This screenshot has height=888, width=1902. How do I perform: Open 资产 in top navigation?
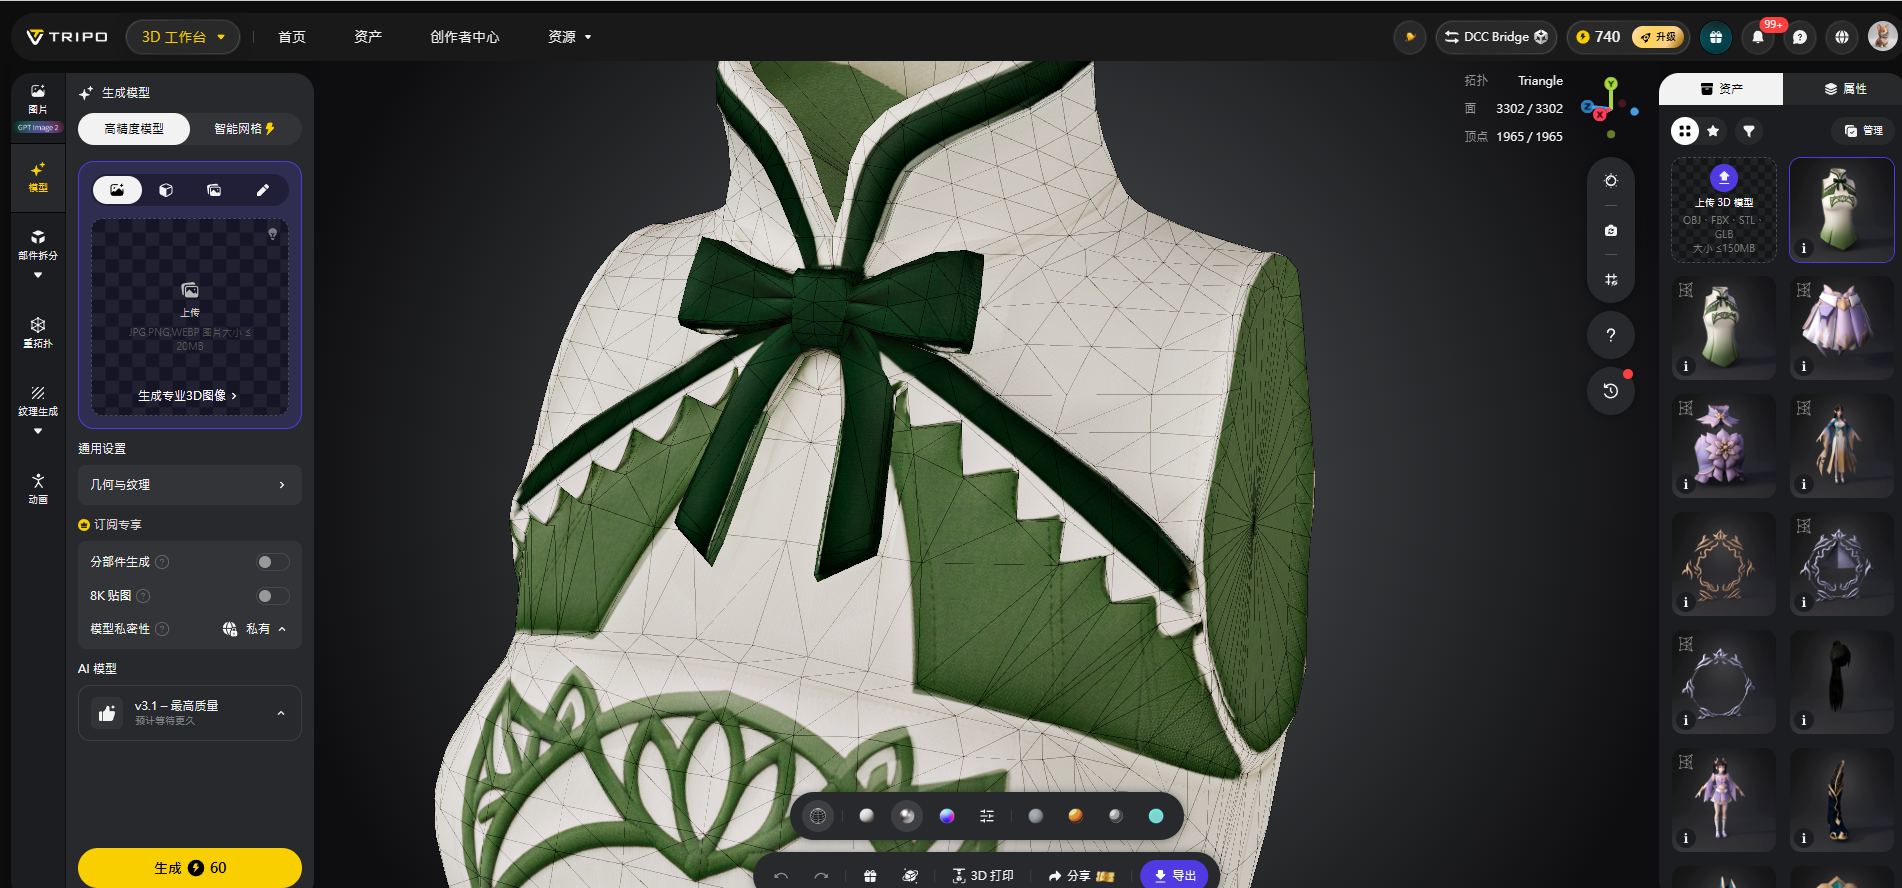coord(368,37)
